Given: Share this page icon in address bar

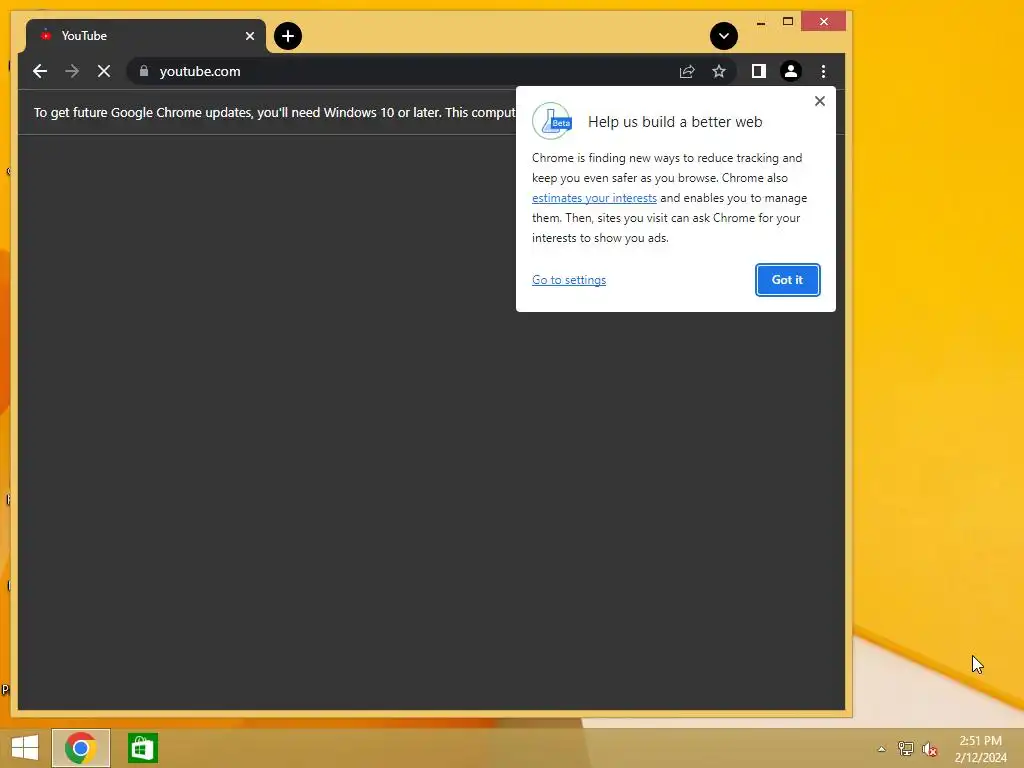Looking at the screenshot, I should (x=687, y=71).
